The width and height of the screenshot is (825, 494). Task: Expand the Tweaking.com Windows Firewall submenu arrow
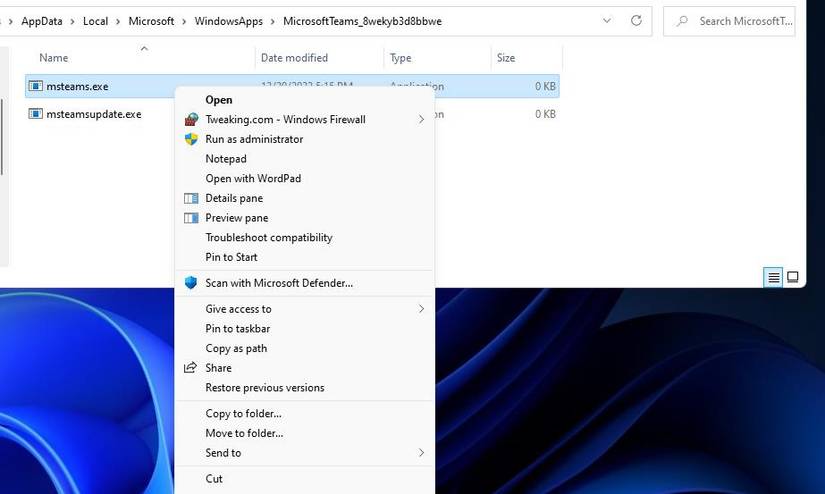pyautogui.click(x=421, y=119)
